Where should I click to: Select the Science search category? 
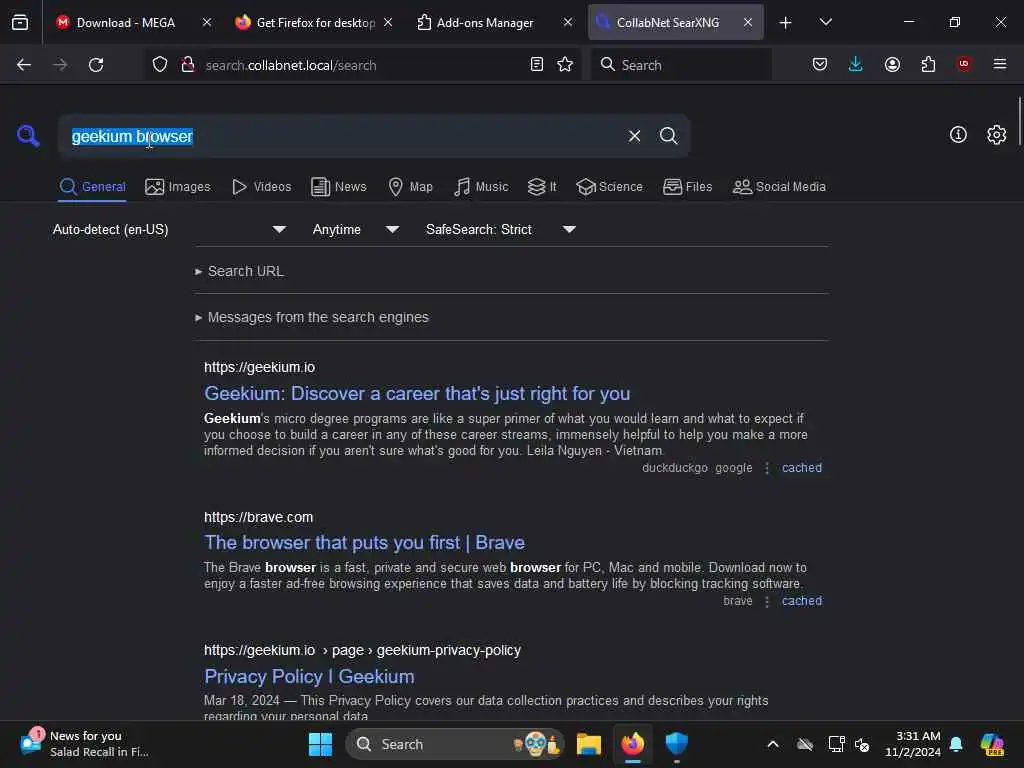609,187
